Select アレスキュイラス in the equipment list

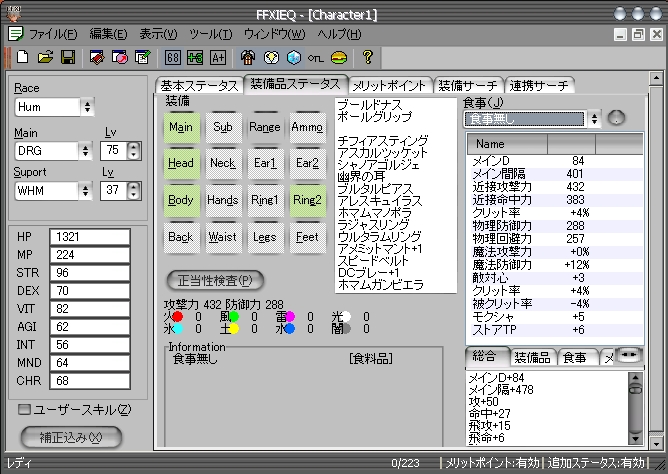point(380,201)
